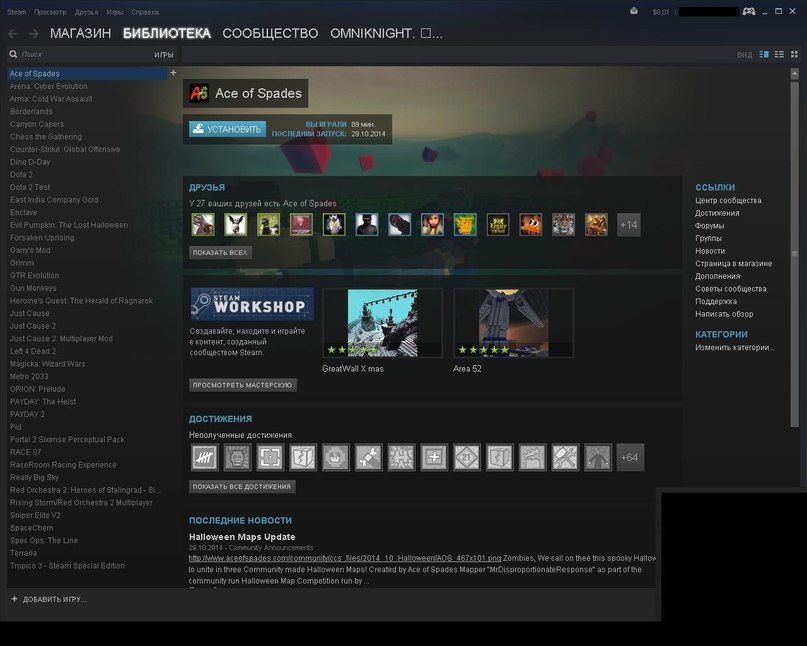Open the Просмотр menu
The height and width of the screenshot is (646, 807).
click(50, 12)
